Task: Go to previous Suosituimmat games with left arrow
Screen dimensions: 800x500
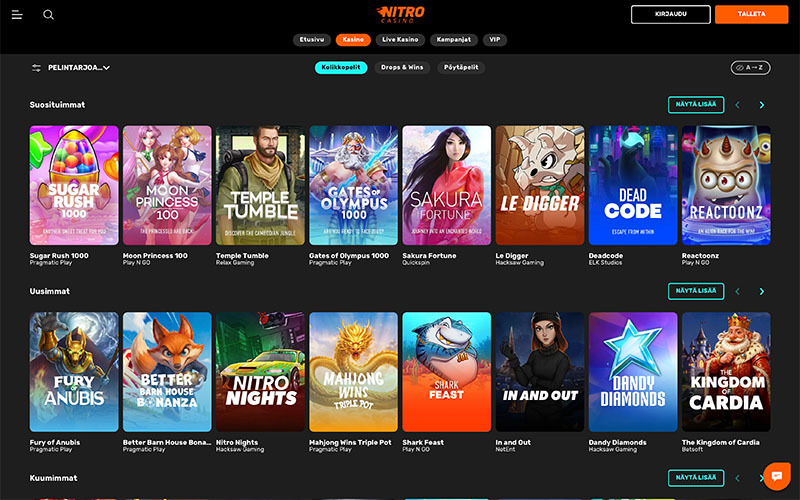Action: 737,105
